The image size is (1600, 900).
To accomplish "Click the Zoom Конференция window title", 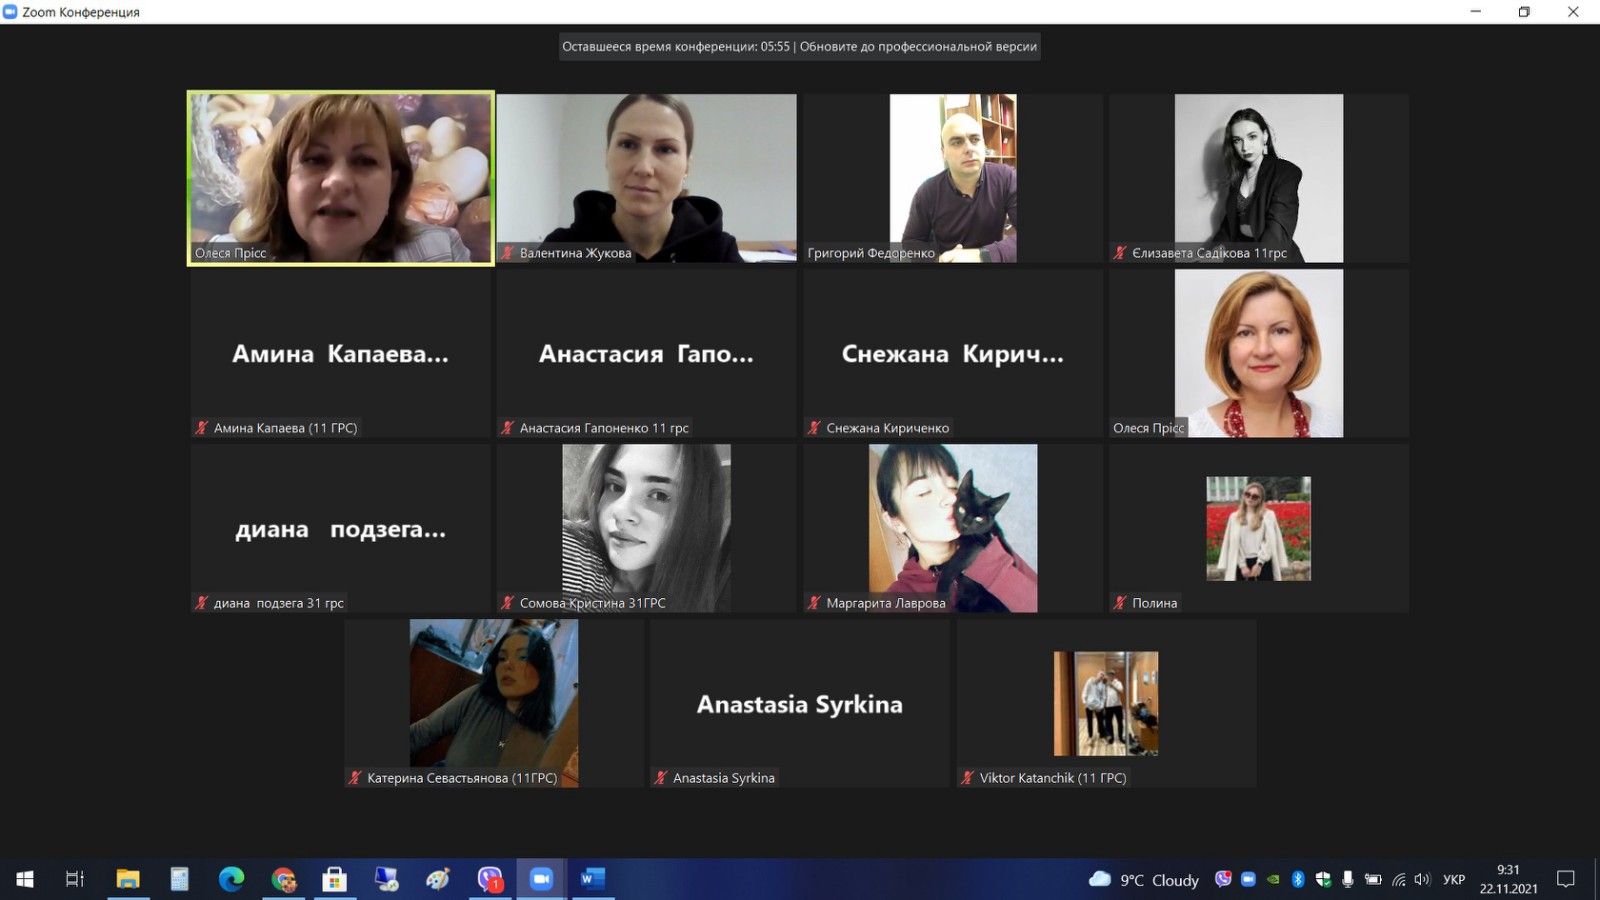I will pos(81,12).
